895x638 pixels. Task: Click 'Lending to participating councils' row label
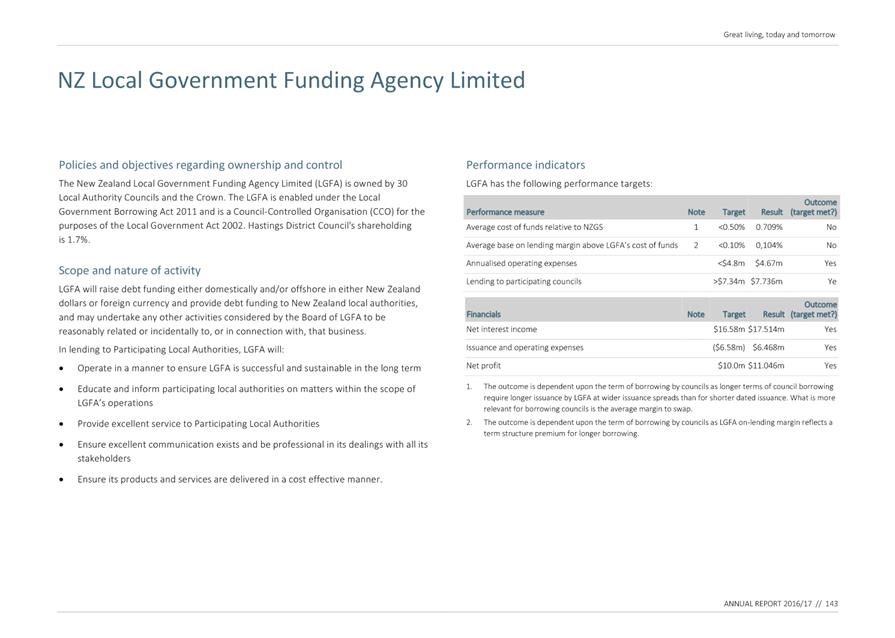(523, 282)
